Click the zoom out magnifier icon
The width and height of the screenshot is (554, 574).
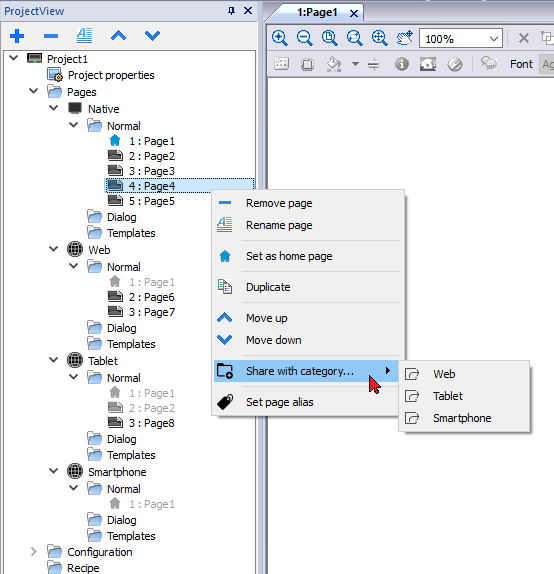[x=305, y=38]
